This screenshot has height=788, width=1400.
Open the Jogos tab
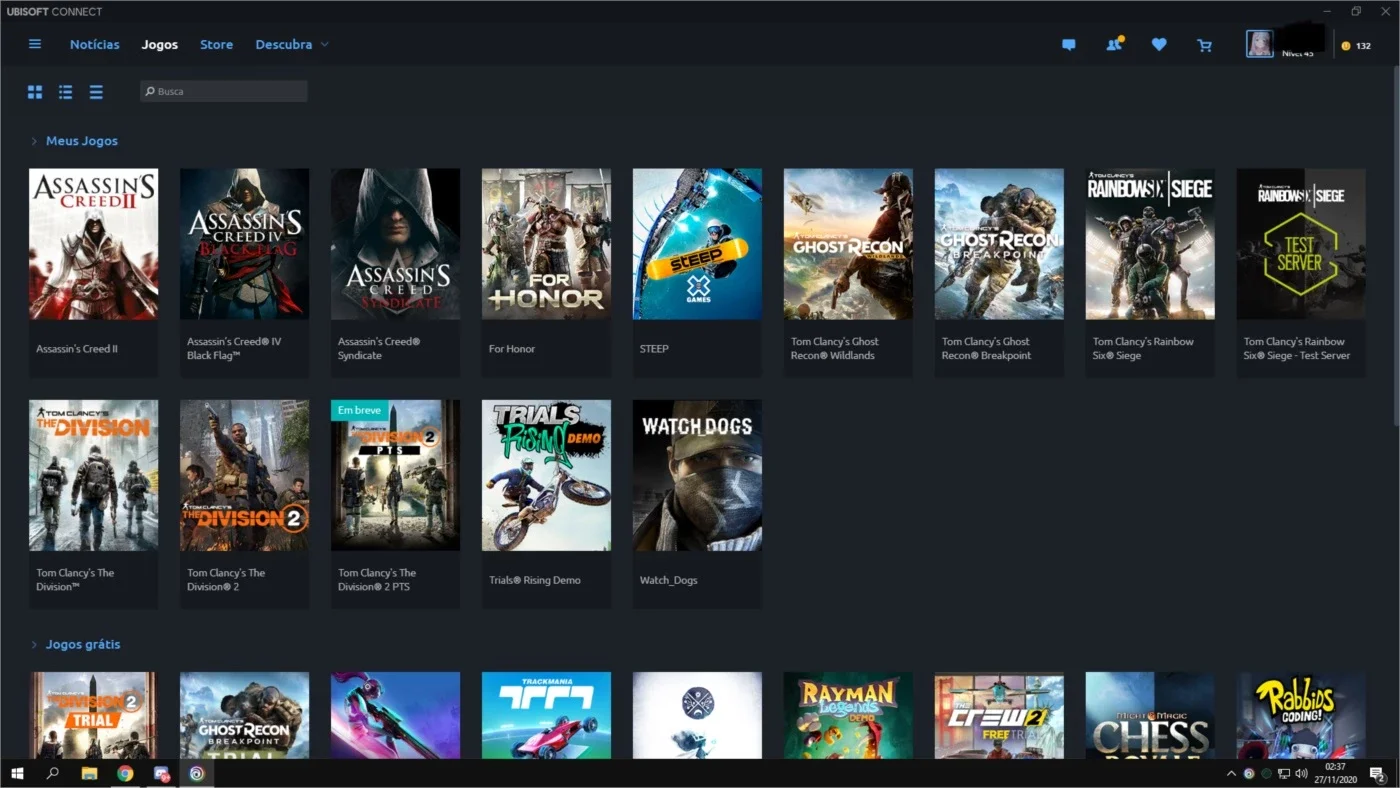click(x=160, y=45)
